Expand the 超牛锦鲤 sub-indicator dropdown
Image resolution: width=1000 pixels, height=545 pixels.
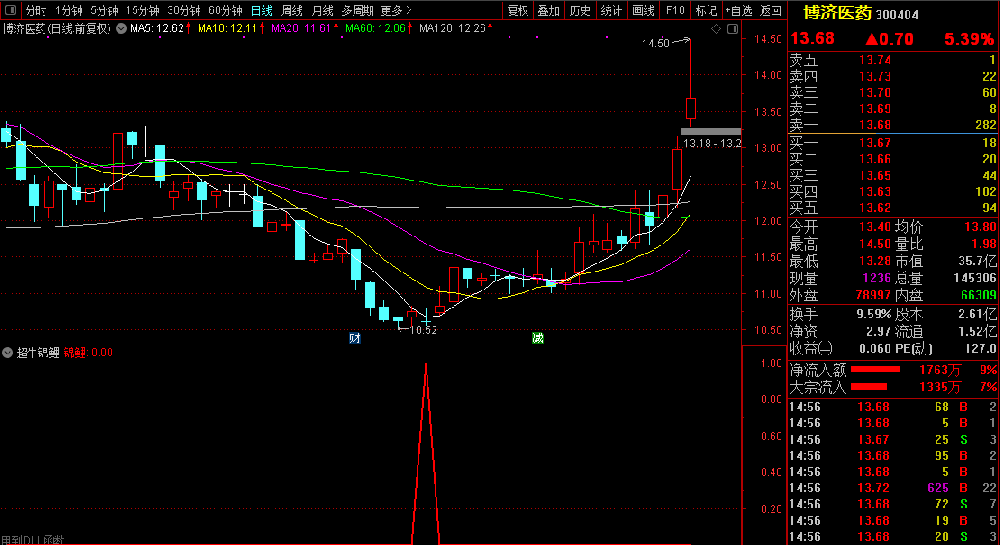[8, 352]
